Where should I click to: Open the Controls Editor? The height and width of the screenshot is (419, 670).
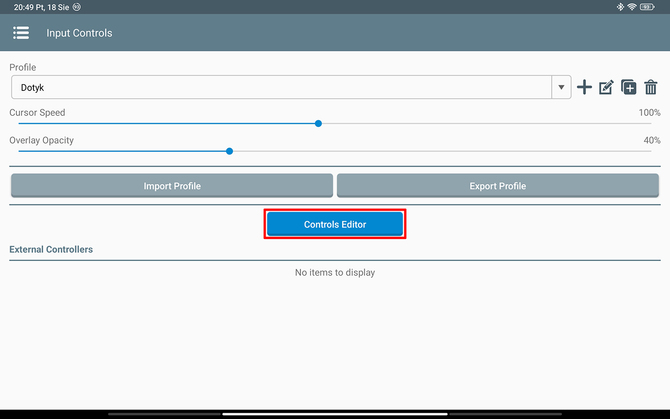tap(335, 225)
